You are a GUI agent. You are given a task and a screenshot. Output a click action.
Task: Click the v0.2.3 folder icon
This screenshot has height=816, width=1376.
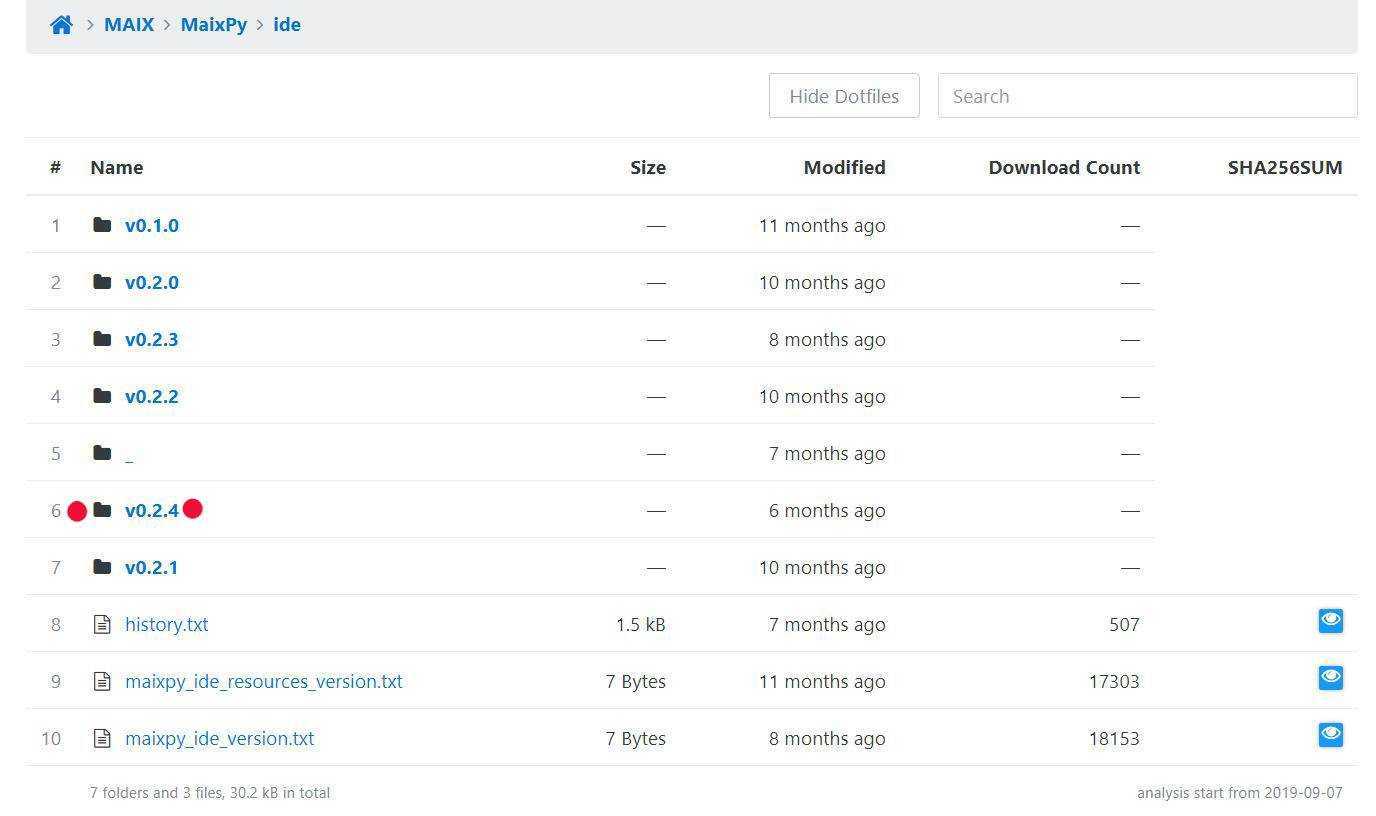point(102,339)
